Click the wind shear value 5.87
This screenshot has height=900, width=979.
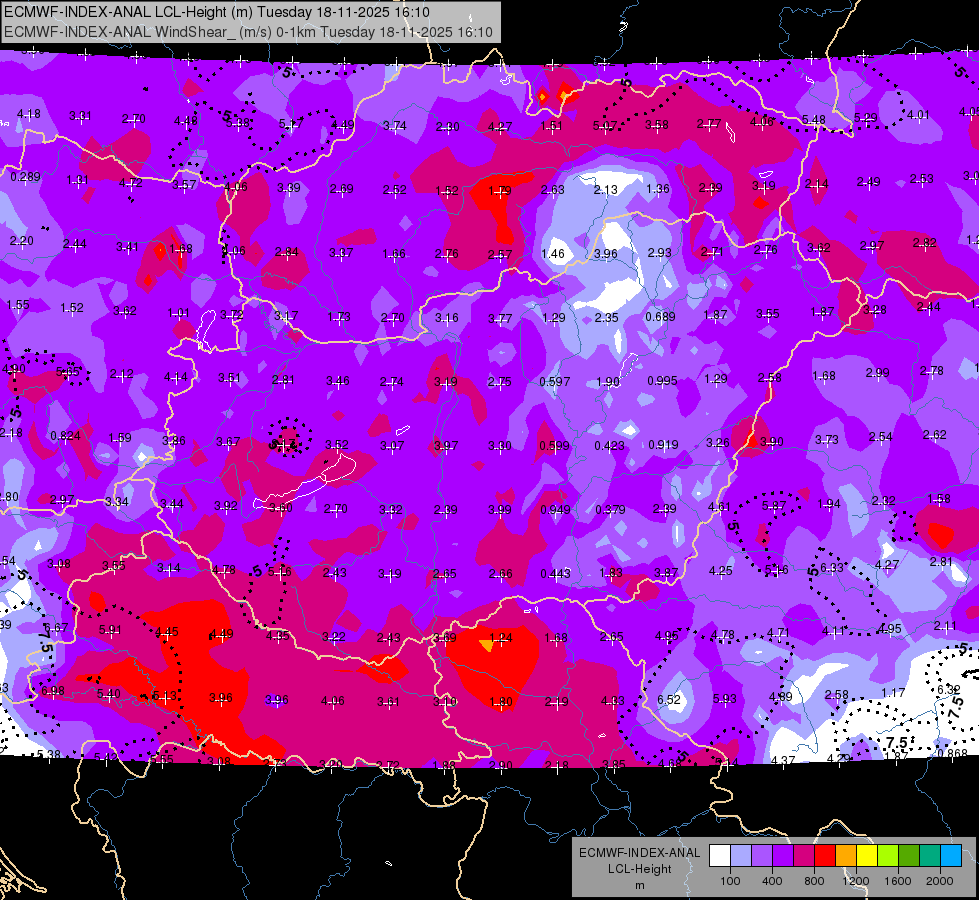[774, 505]
